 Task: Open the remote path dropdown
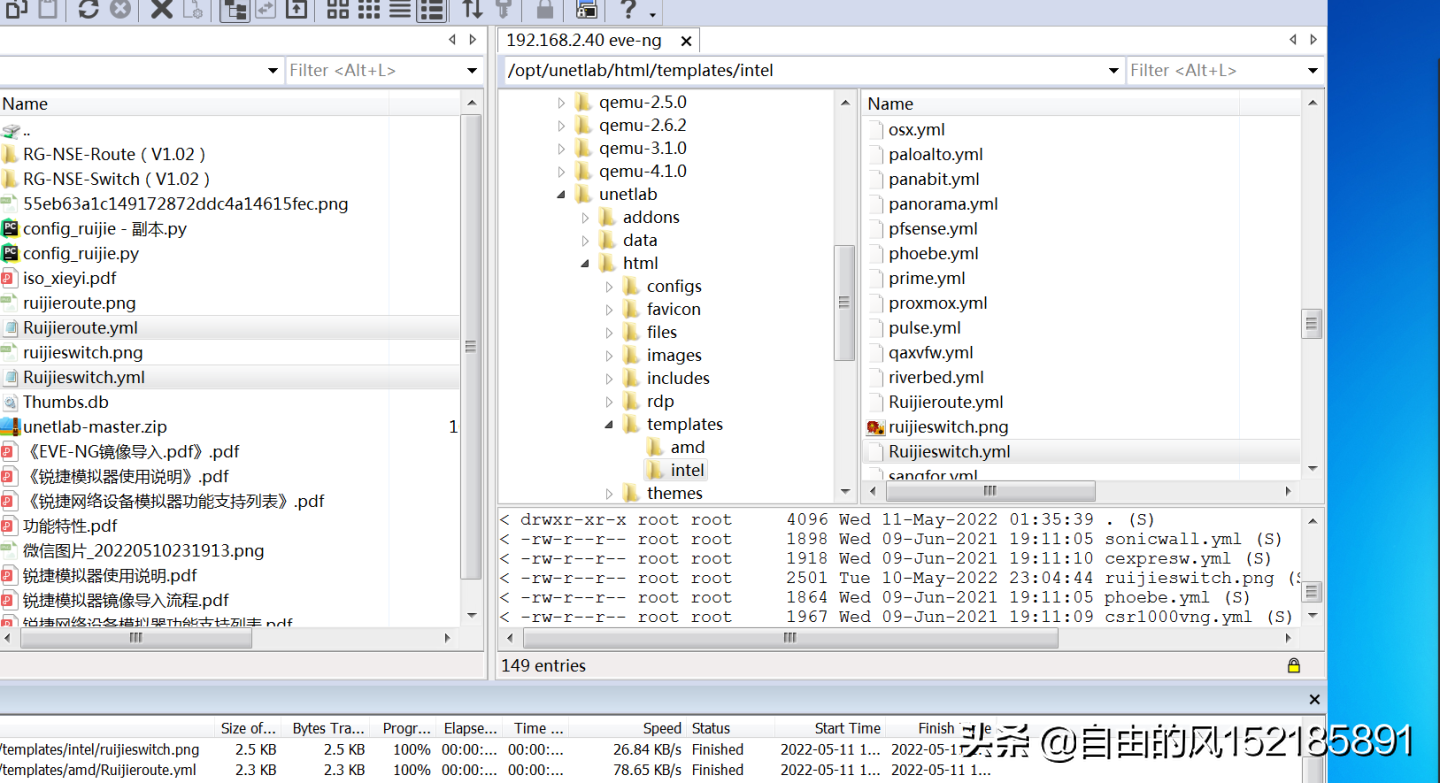pyautogui.click(x=1114, y=70)
